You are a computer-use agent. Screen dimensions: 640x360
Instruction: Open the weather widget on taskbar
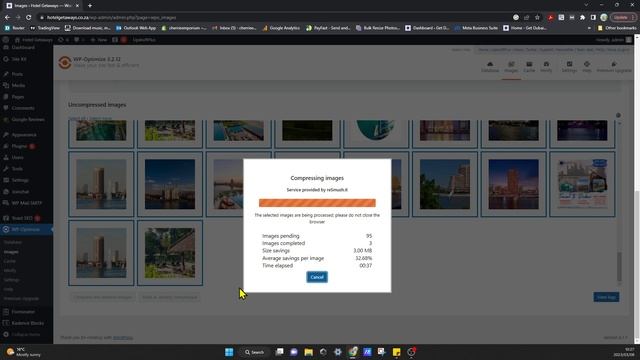(x=24, y=352)
